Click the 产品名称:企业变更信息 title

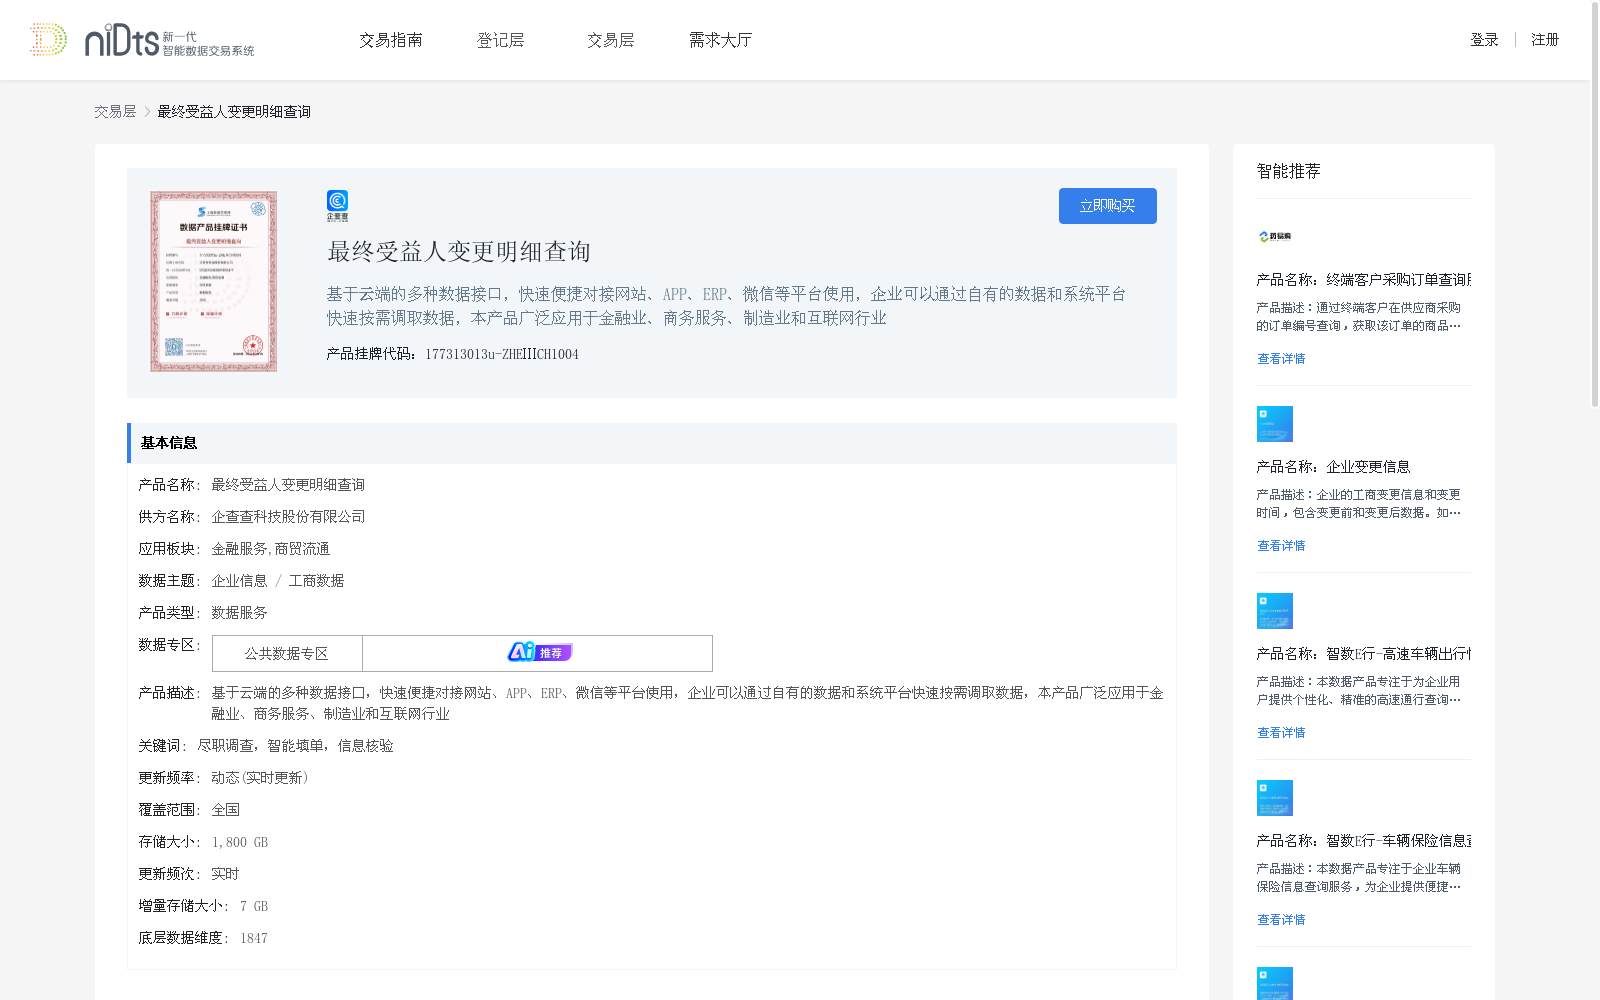[1333, 467]
